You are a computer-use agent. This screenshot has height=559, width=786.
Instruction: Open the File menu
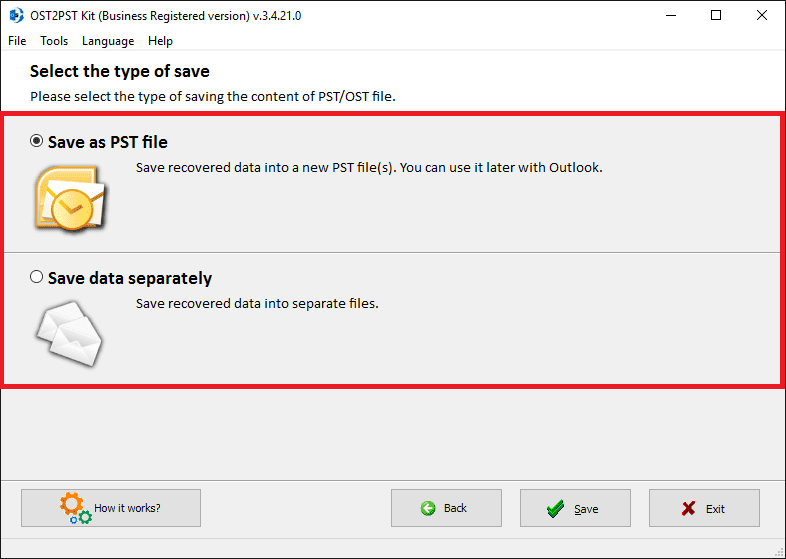point(17,41)
